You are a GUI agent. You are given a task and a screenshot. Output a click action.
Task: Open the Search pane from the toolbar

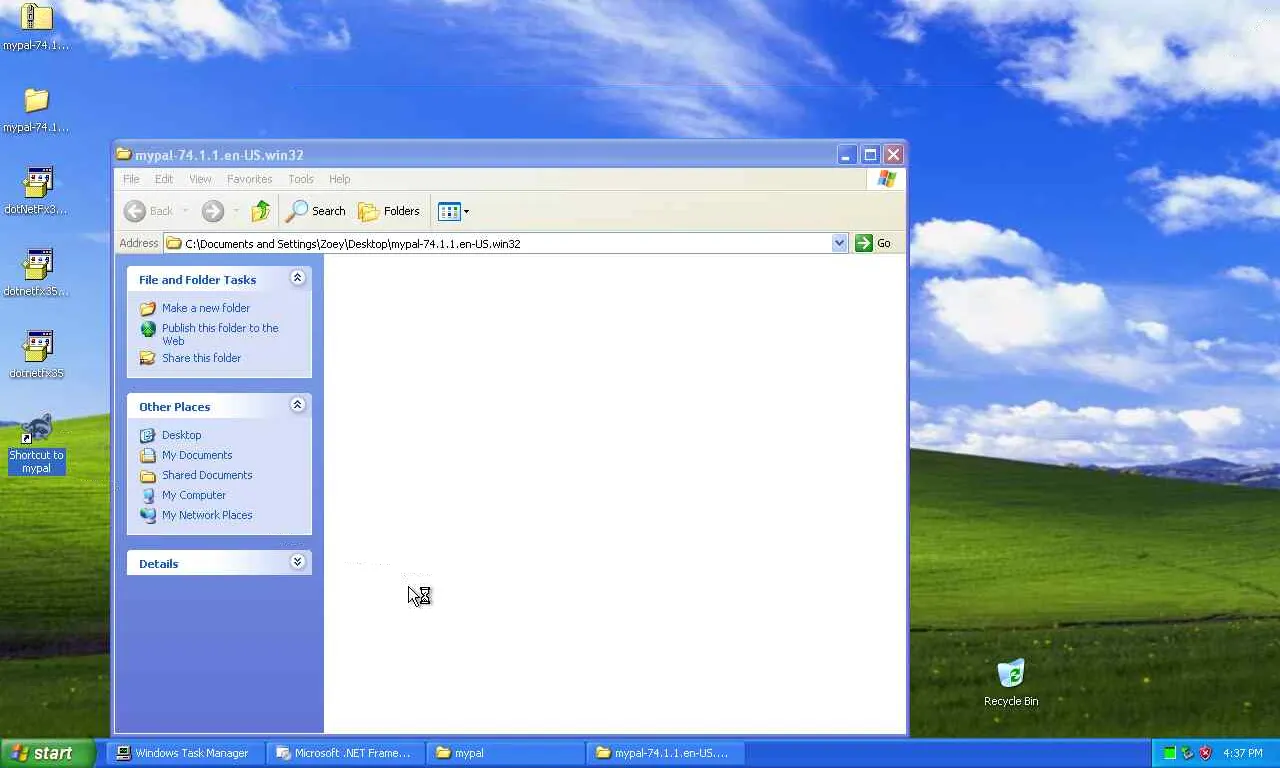[x=315, y=211]
